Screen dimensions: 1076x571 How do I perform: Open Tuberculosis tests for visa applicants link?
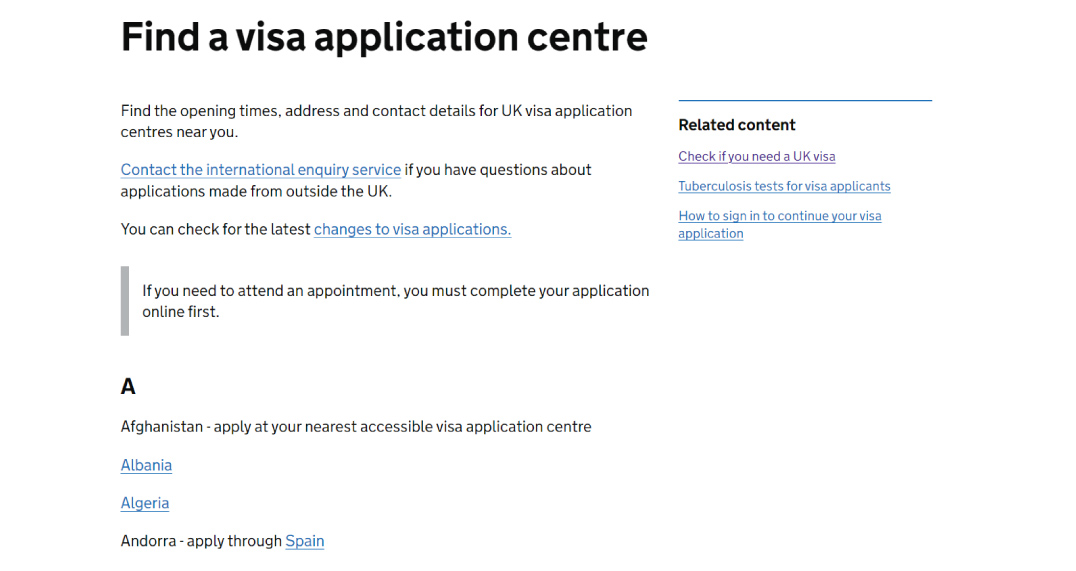click(x=784, y=186)
